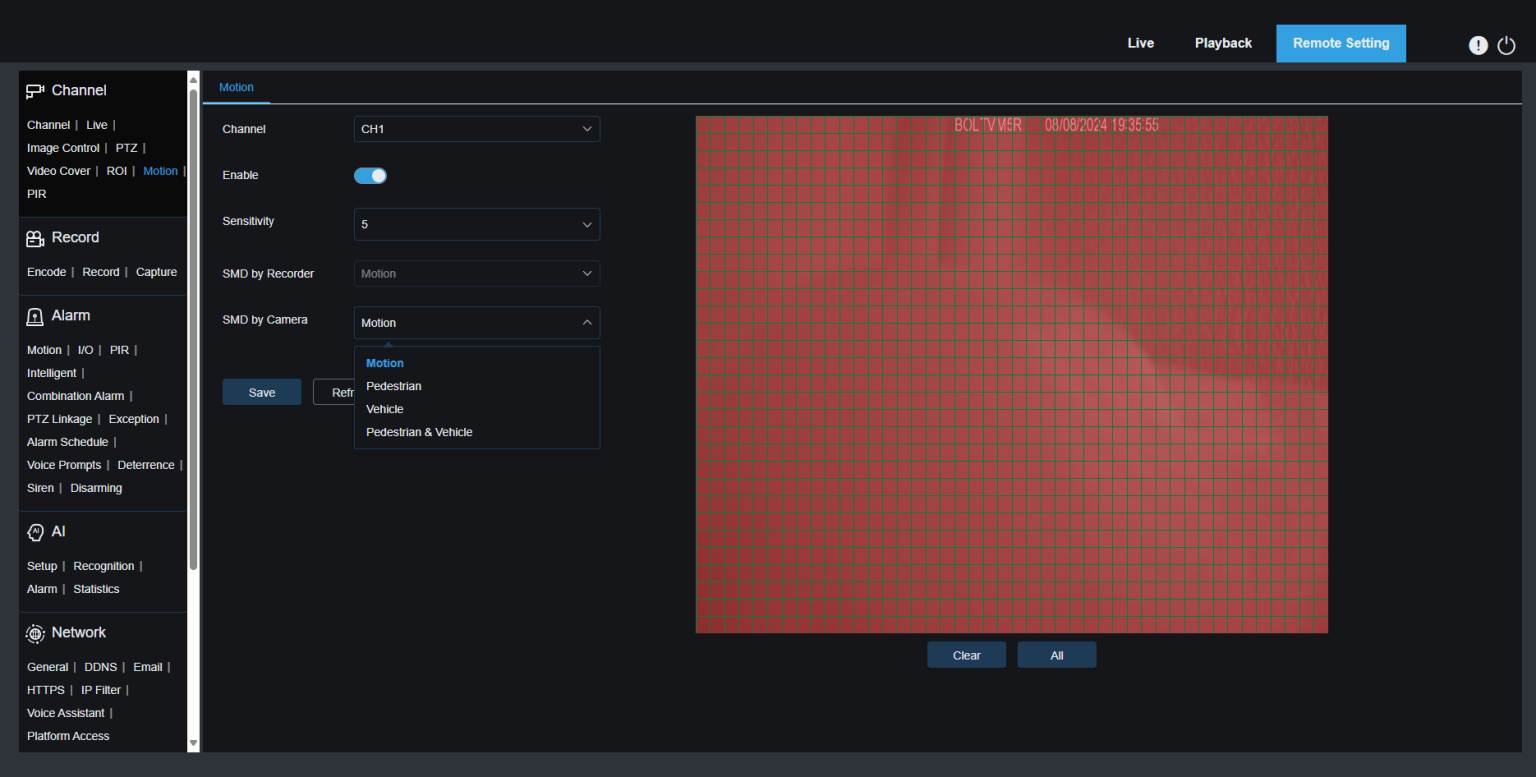Select Pedestrian & Vehicle option
Viewport: 1536px width, 777px height.
click(x=419, y=433)
